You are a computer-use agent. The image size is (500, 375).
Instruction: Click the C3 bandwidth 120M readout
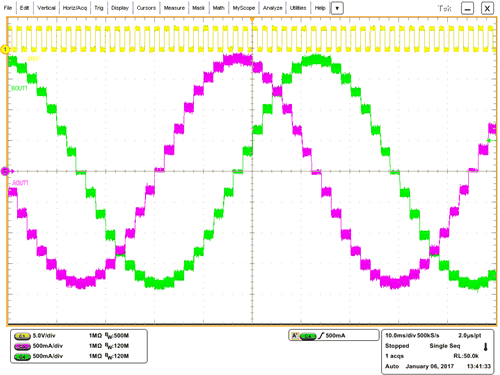point(117,346)
